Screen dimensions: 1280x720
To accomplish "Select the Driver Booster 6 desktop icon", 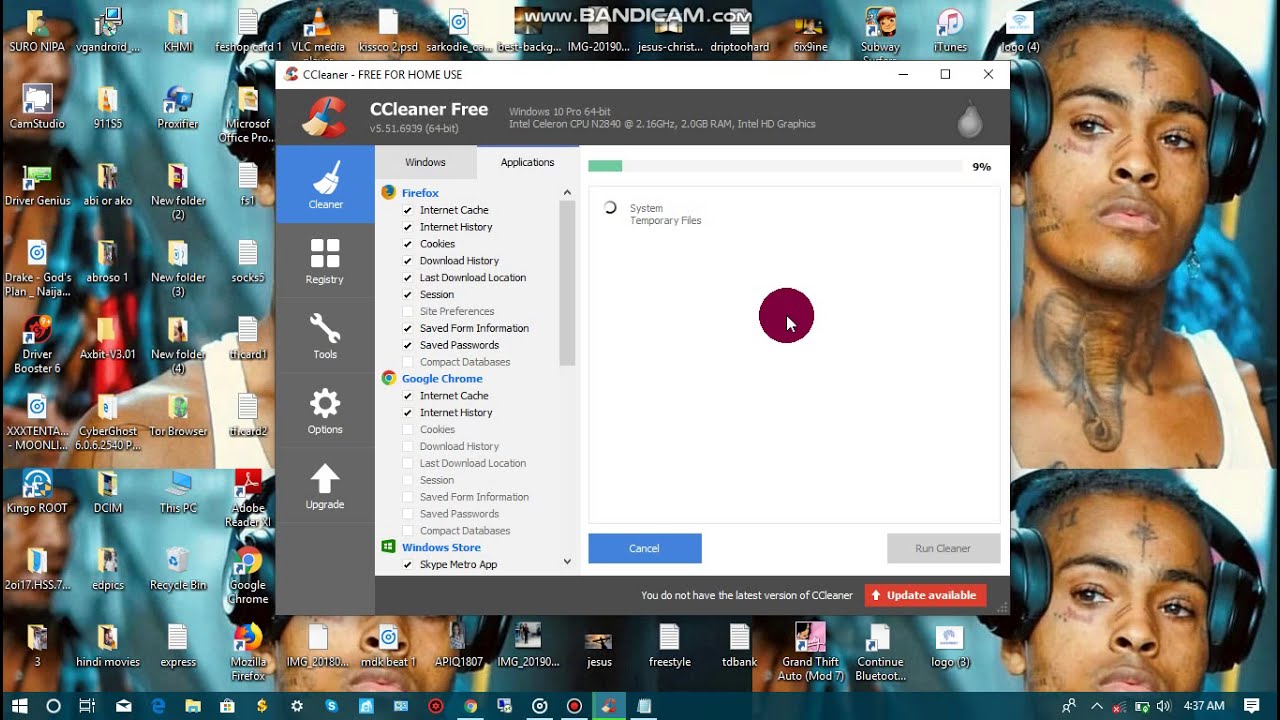I will click(37, 345).
